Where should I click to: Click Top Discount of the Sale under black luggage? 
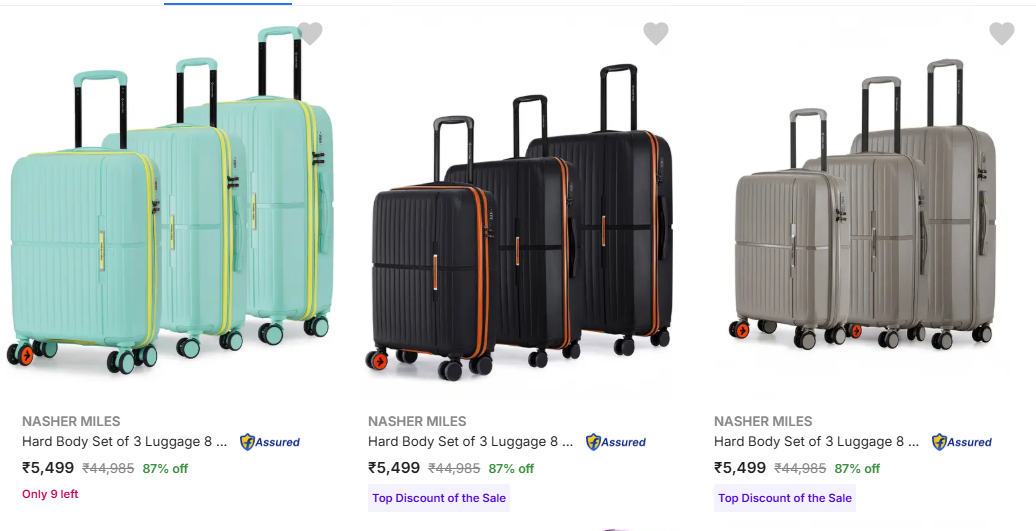(x=439, y=498)
